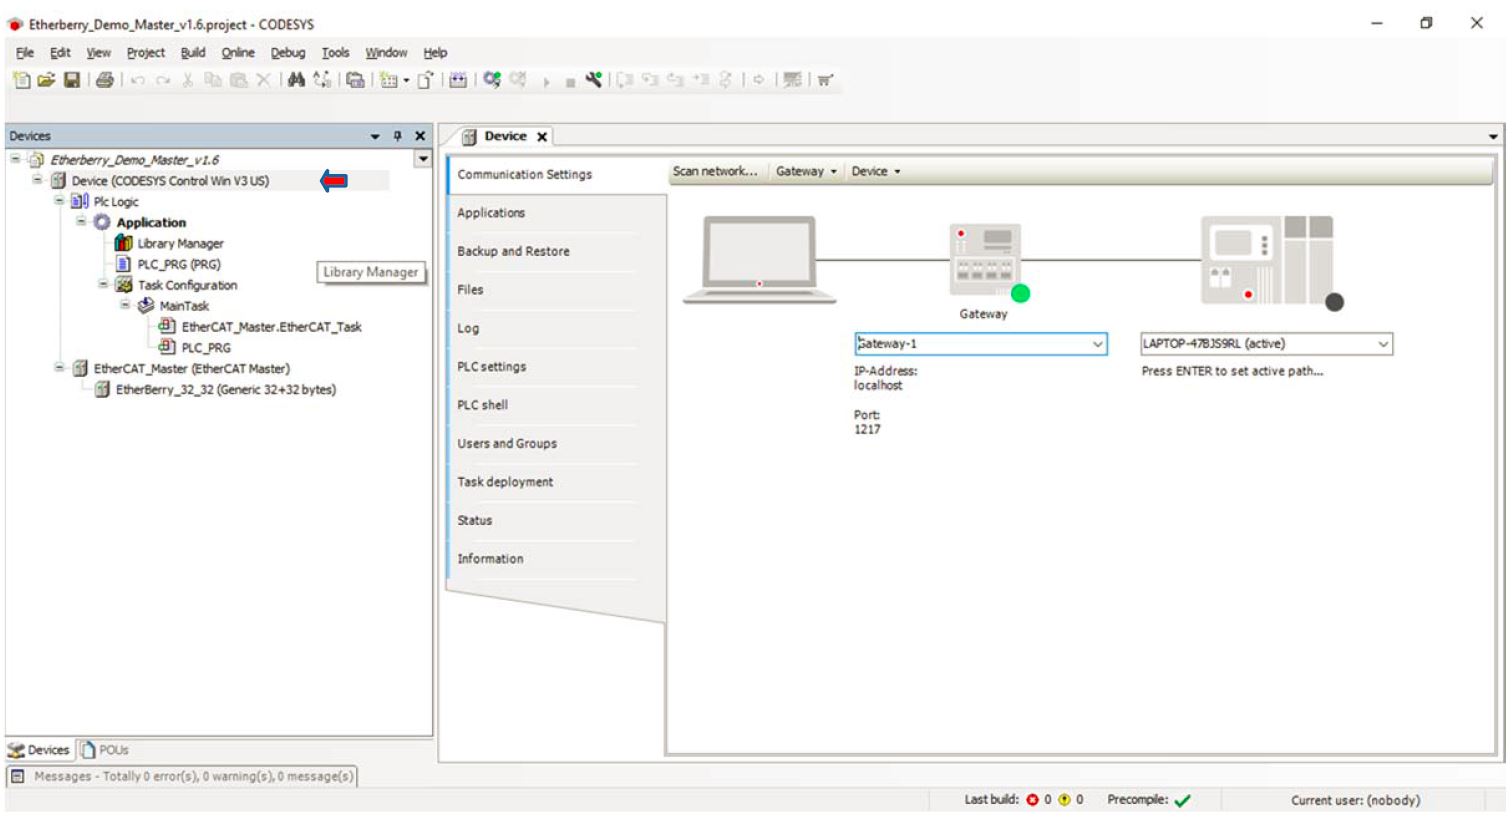This screenshot has height=822, width=1512.
Task: Select EtherCAT_Master.EtherCAT_Task tree entry
Action: pos(271,327)
